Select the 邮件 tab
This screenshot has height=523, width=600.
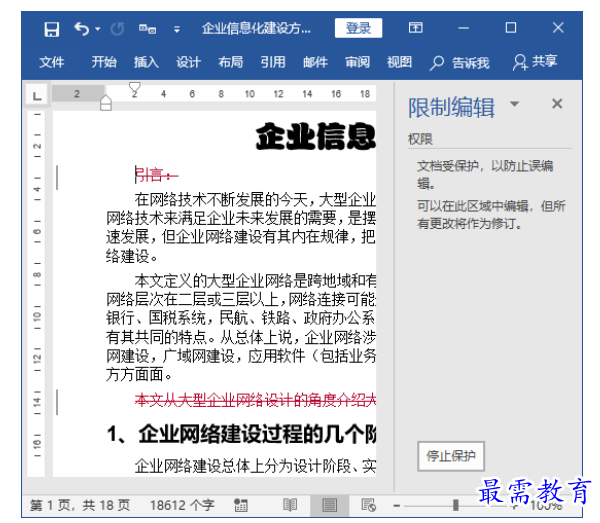(x=315, y=62)
